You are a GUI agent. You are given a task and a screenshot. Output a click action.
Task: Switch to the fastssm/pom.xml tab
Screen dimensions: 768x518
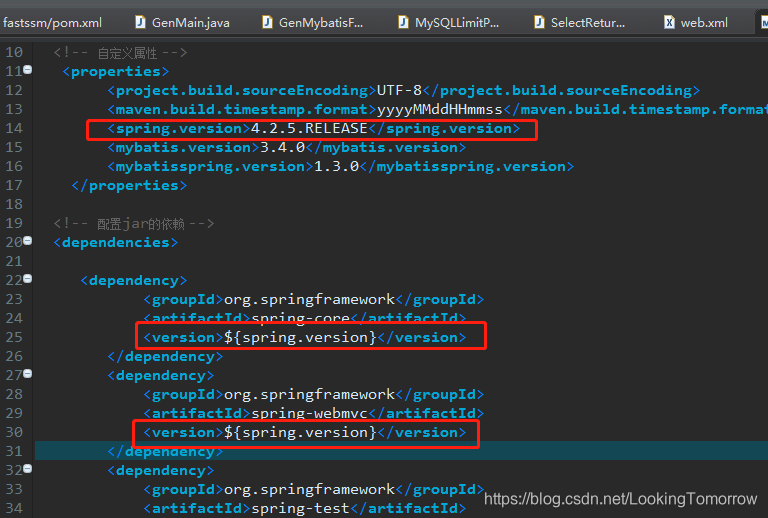click(x=52, y=23)
